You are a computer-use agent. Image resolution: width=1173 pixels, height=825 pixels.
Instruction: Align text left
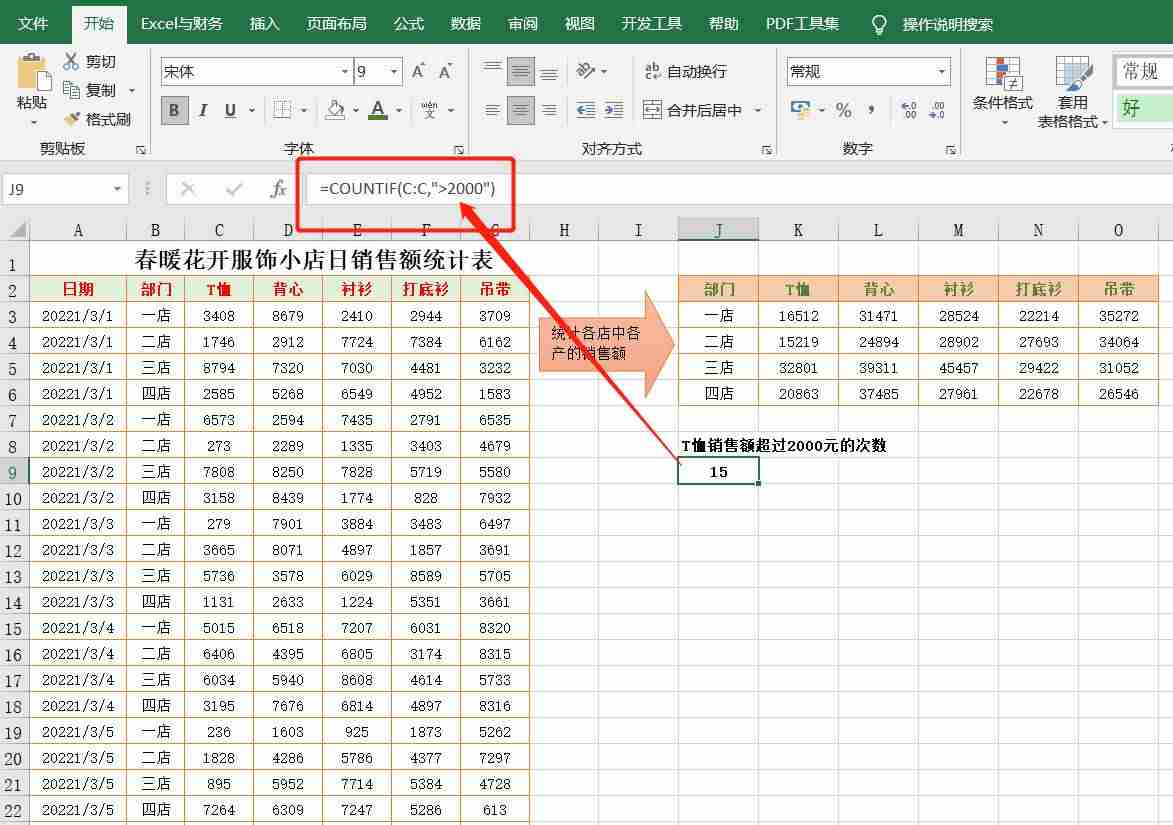(492, 110)
